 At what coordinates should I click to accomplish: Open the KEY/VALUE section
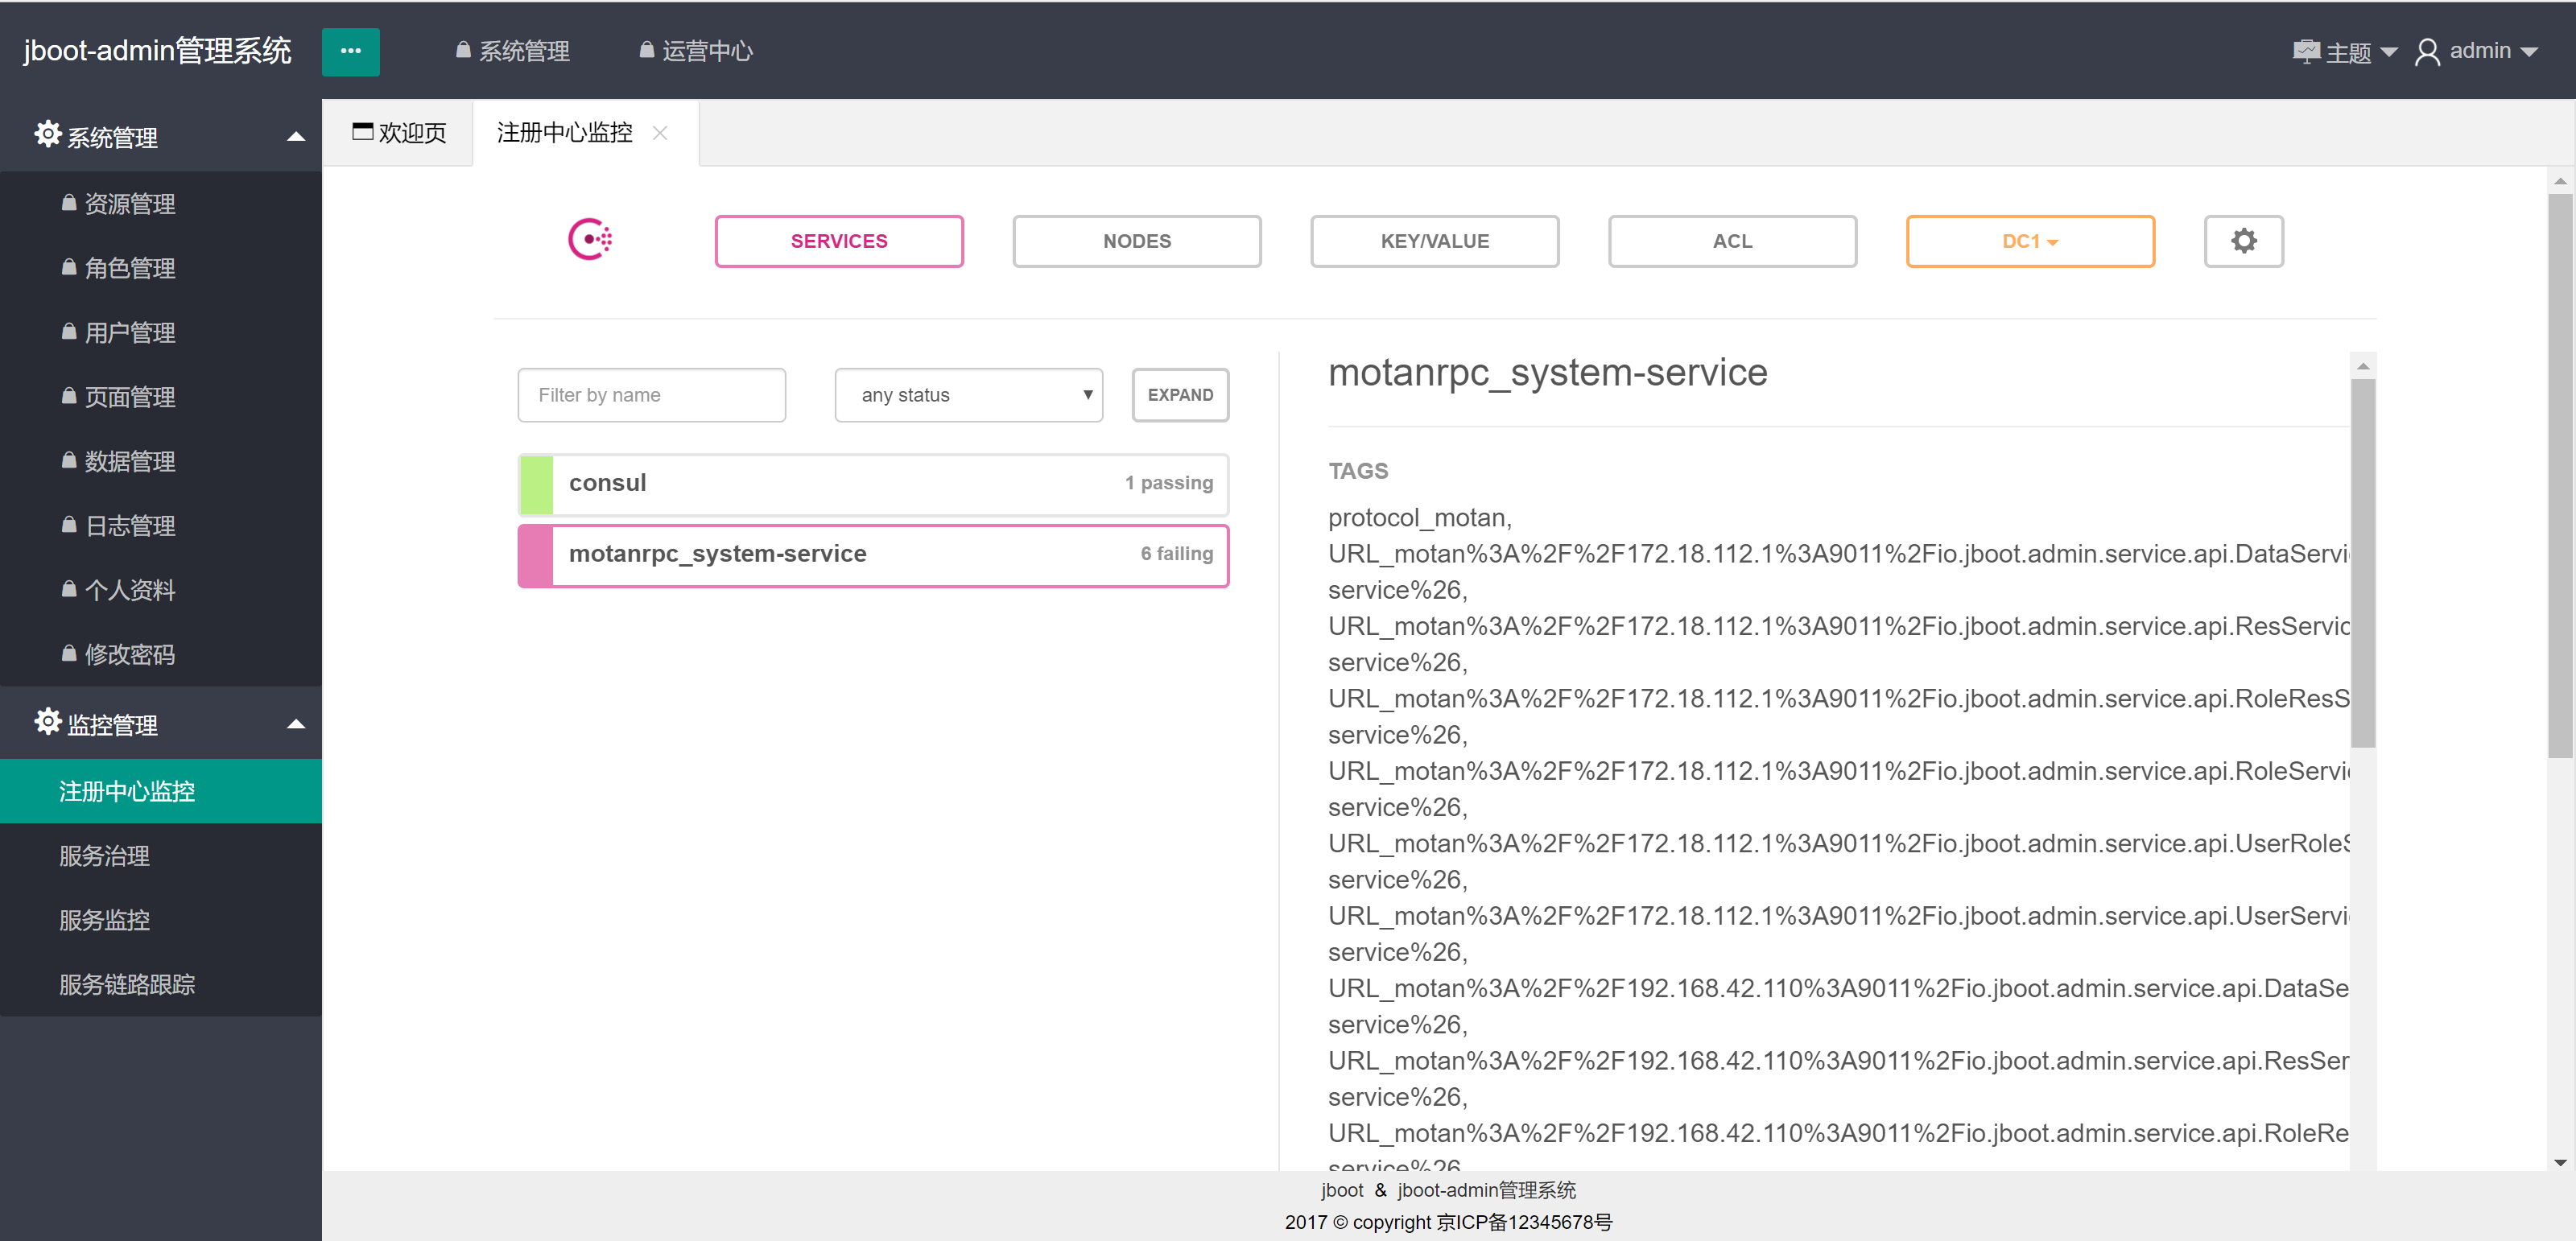coord(1434,241)
